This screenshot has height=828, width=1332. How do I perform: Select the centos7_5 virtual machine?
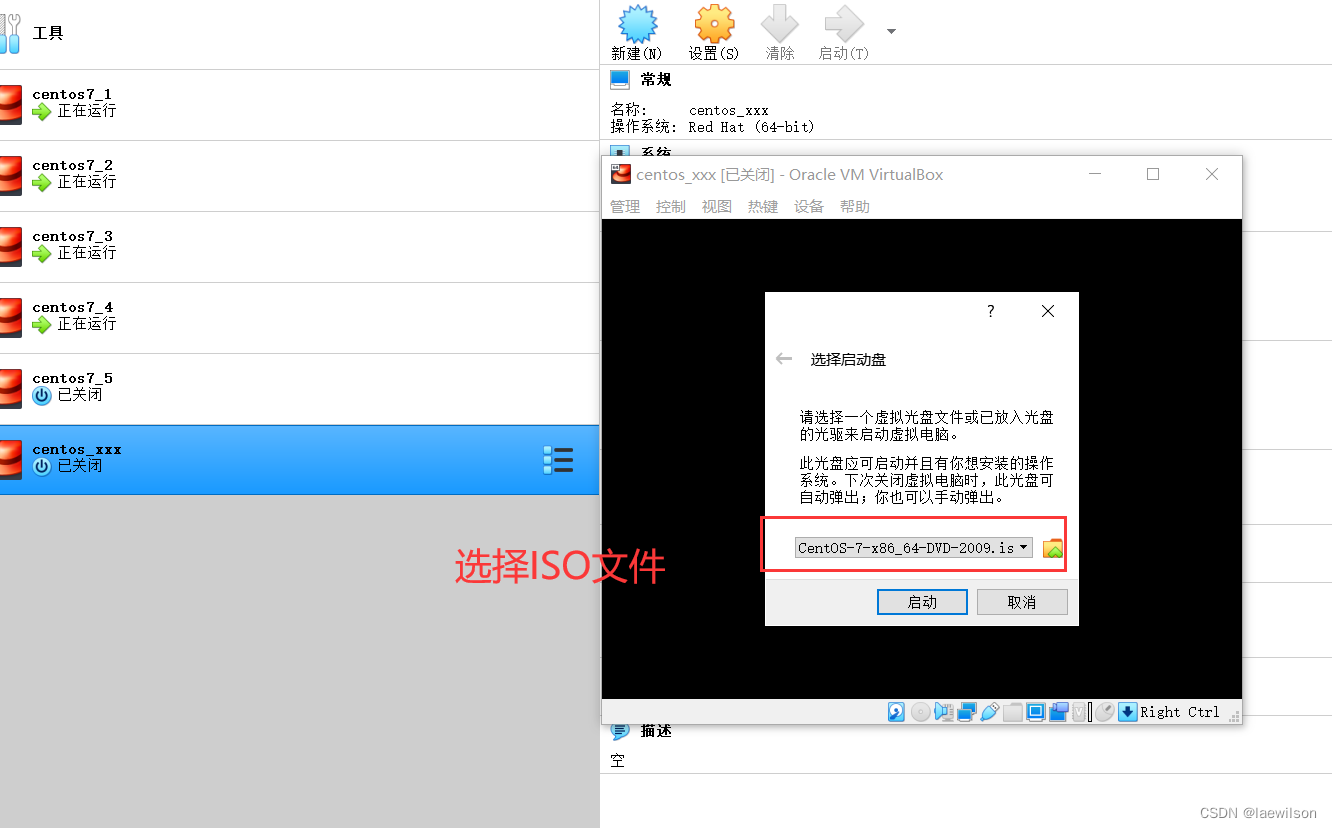point(299,388)
